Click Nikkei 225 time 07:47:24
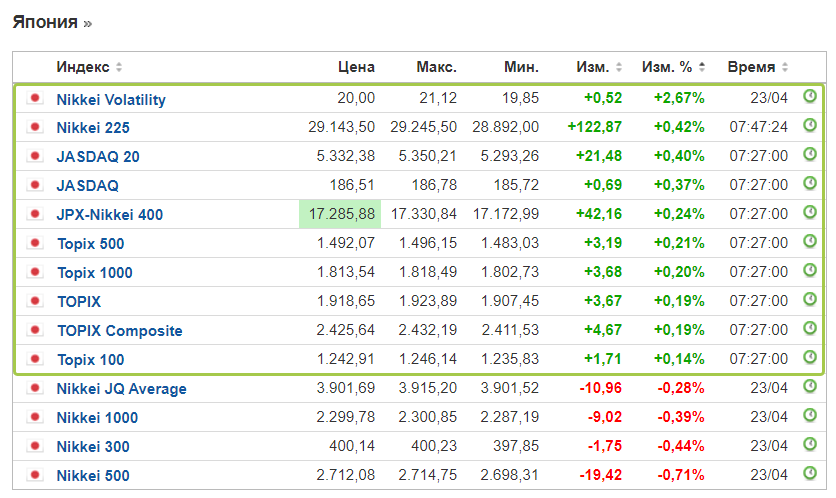 pyautogui.click(x=759, y=127)
